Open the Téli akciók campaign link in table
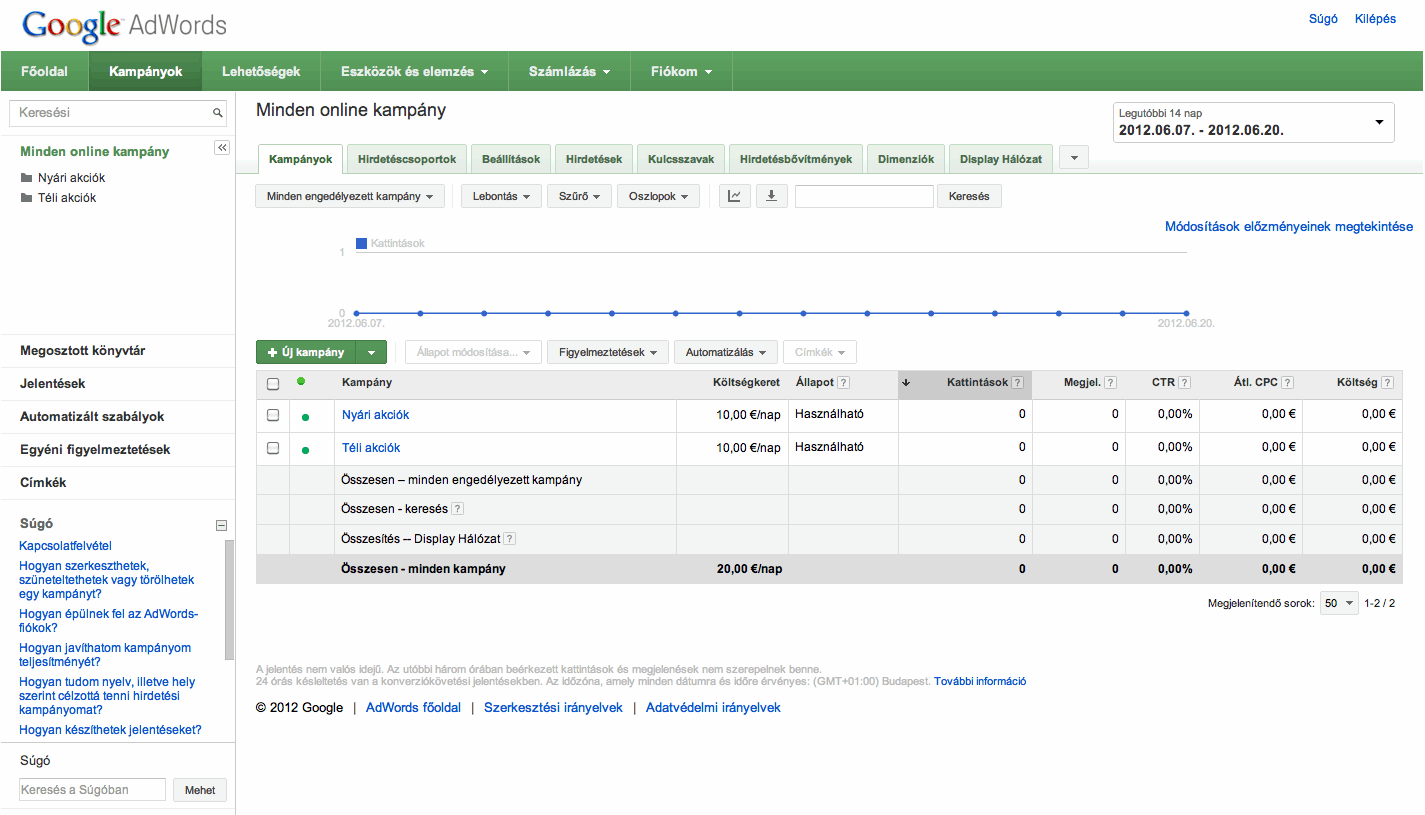1425x815 pixels. point(371,448)
